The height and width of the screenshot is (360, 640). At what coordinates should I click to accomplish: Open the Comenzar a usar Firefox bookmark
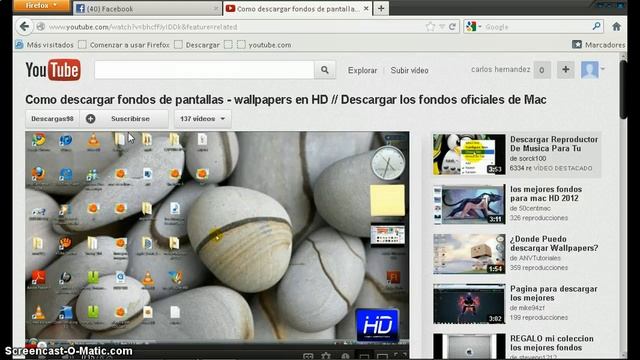(x=124, y=45)
